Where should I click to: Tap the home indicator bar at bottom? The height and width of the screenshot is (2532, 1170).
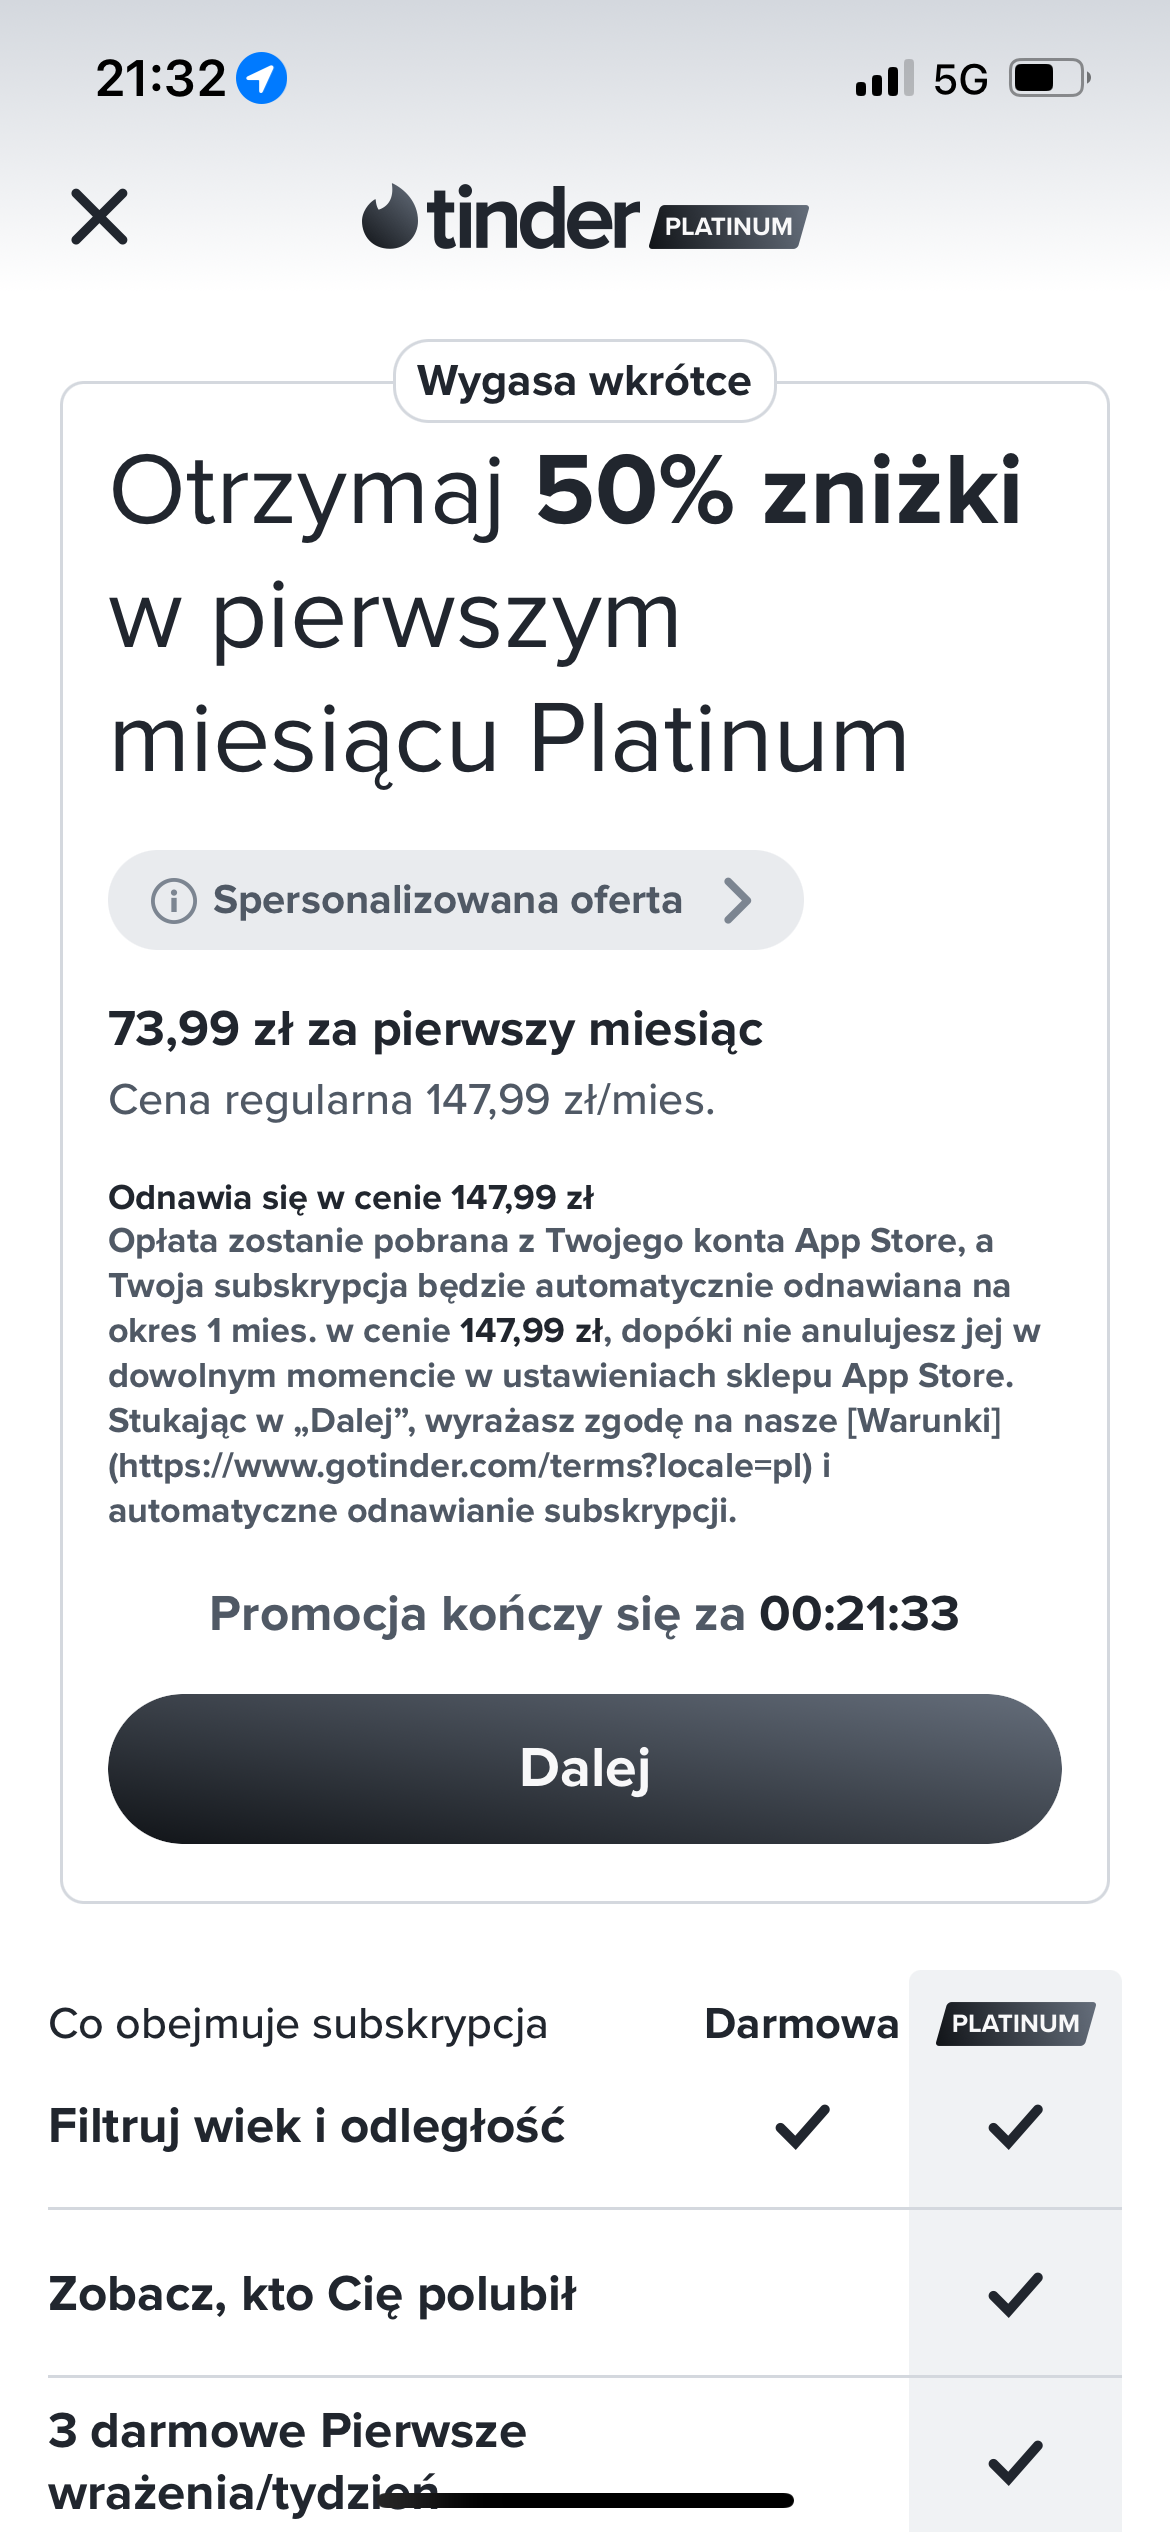pos(585,2500)
